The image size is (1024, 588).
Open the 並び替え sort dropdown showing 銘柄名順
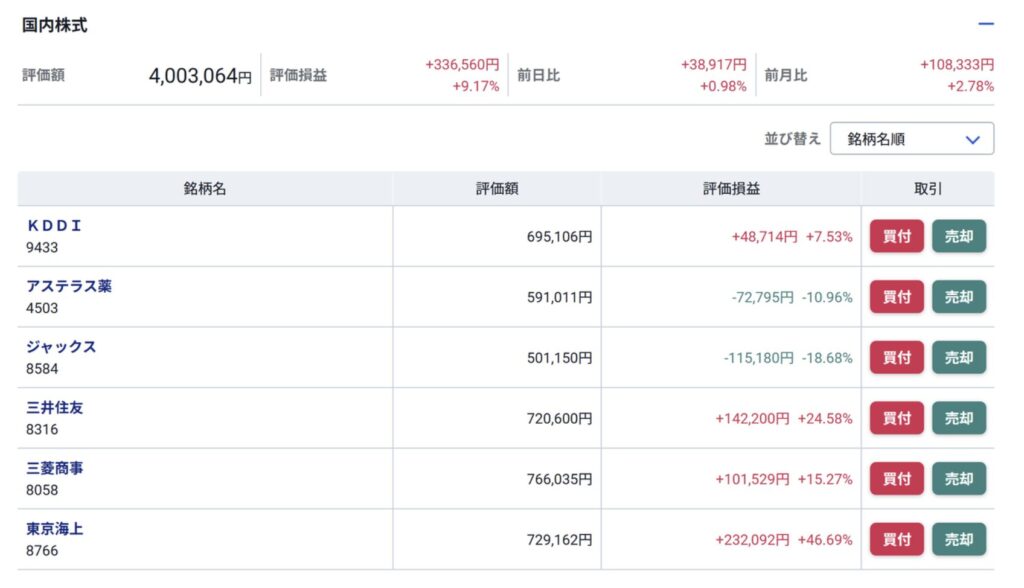(x=912, y=139)
